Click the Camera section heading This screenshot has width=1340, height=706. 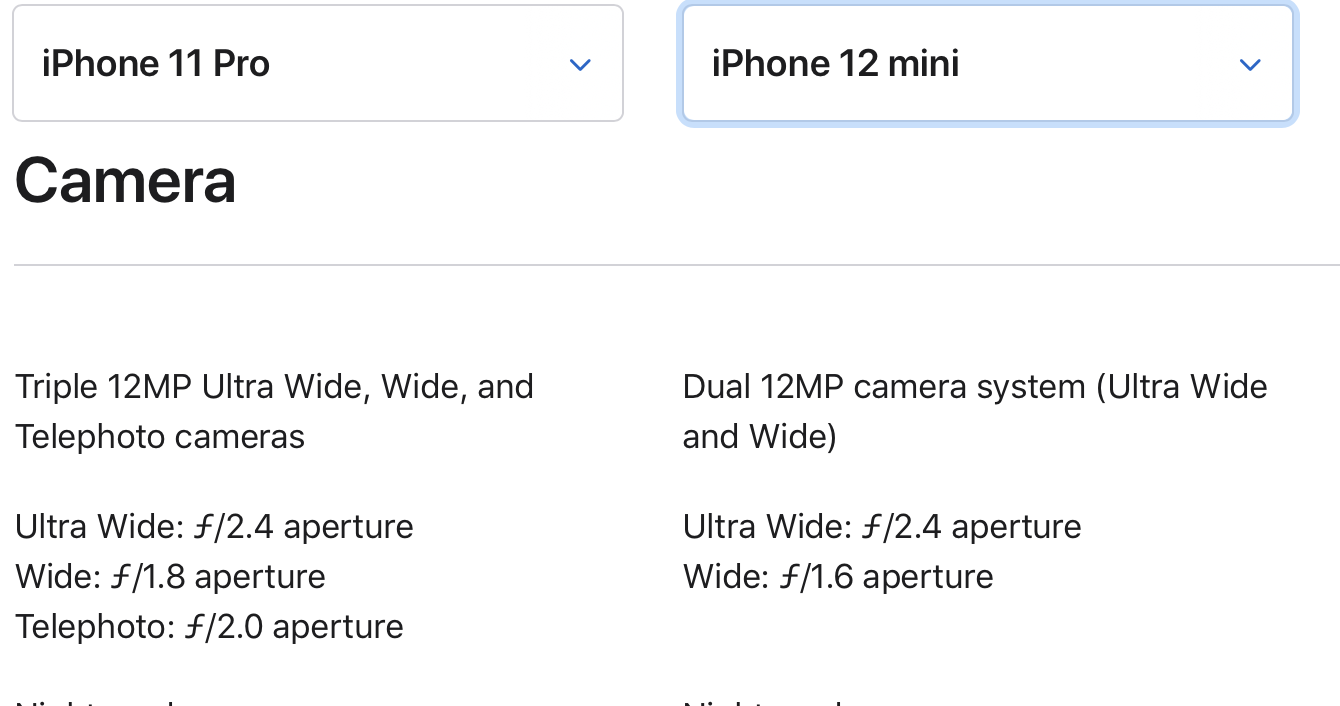click(126, 181)
